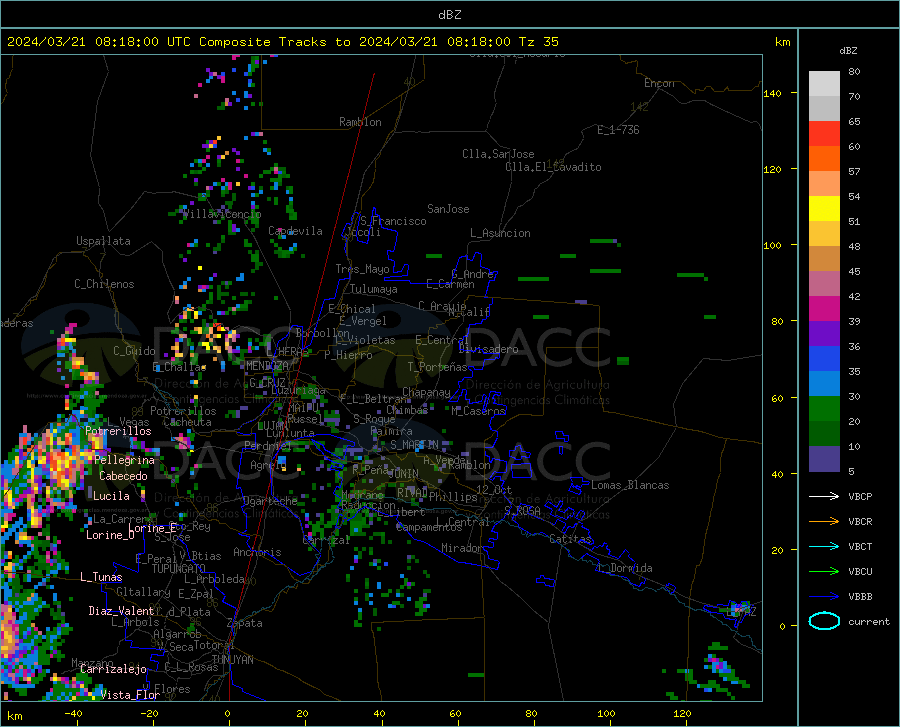Viewport: 900px width, 727px height.
Task: Click the Tulumaya place label
Action: coord(374,289)
